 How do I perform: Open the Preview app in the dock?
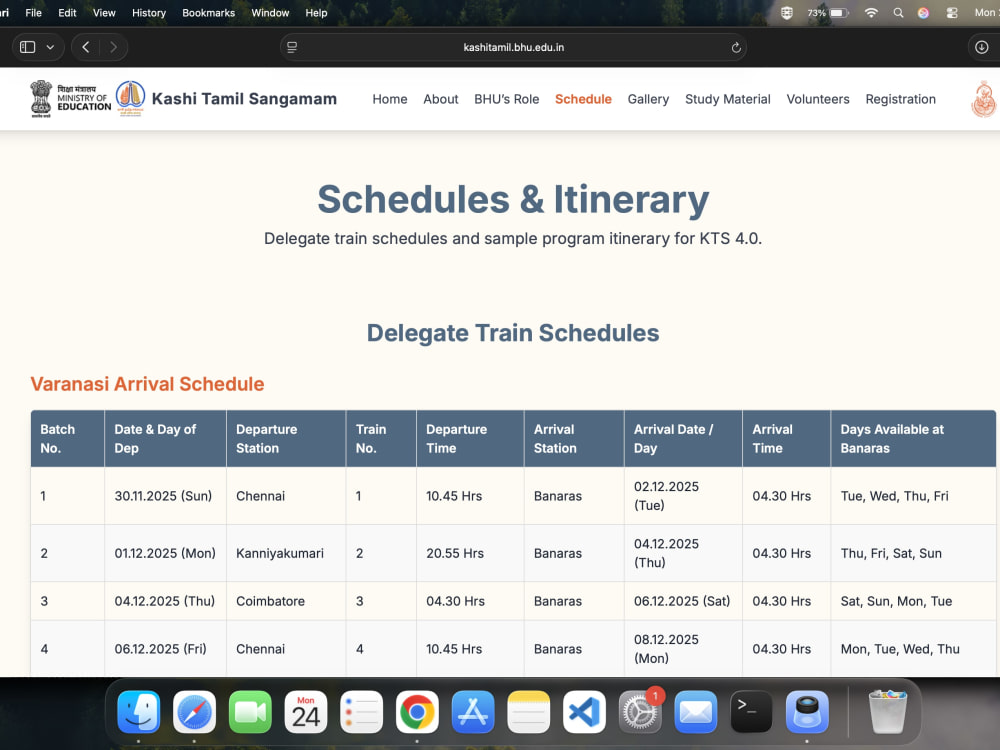(x=807, y=712)
